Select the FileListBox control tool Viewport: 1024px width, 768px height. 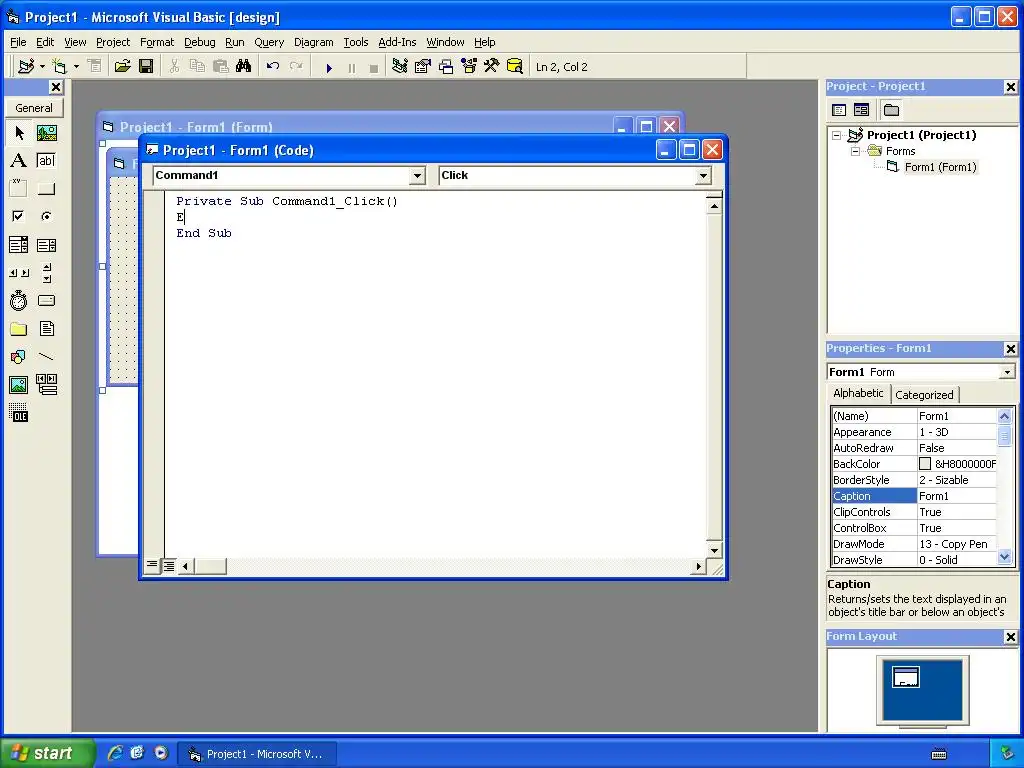[46, 328]
